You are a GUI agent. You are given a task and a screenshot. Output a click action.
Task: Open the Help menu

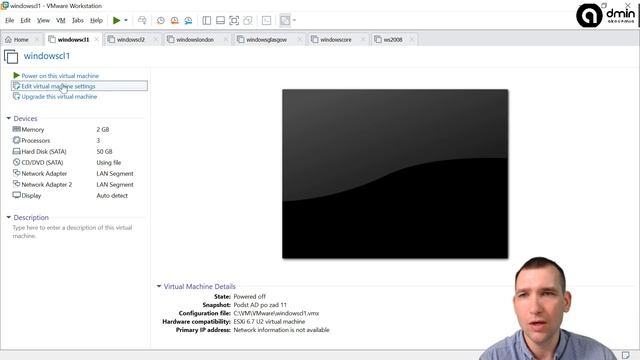coord(96,20)
